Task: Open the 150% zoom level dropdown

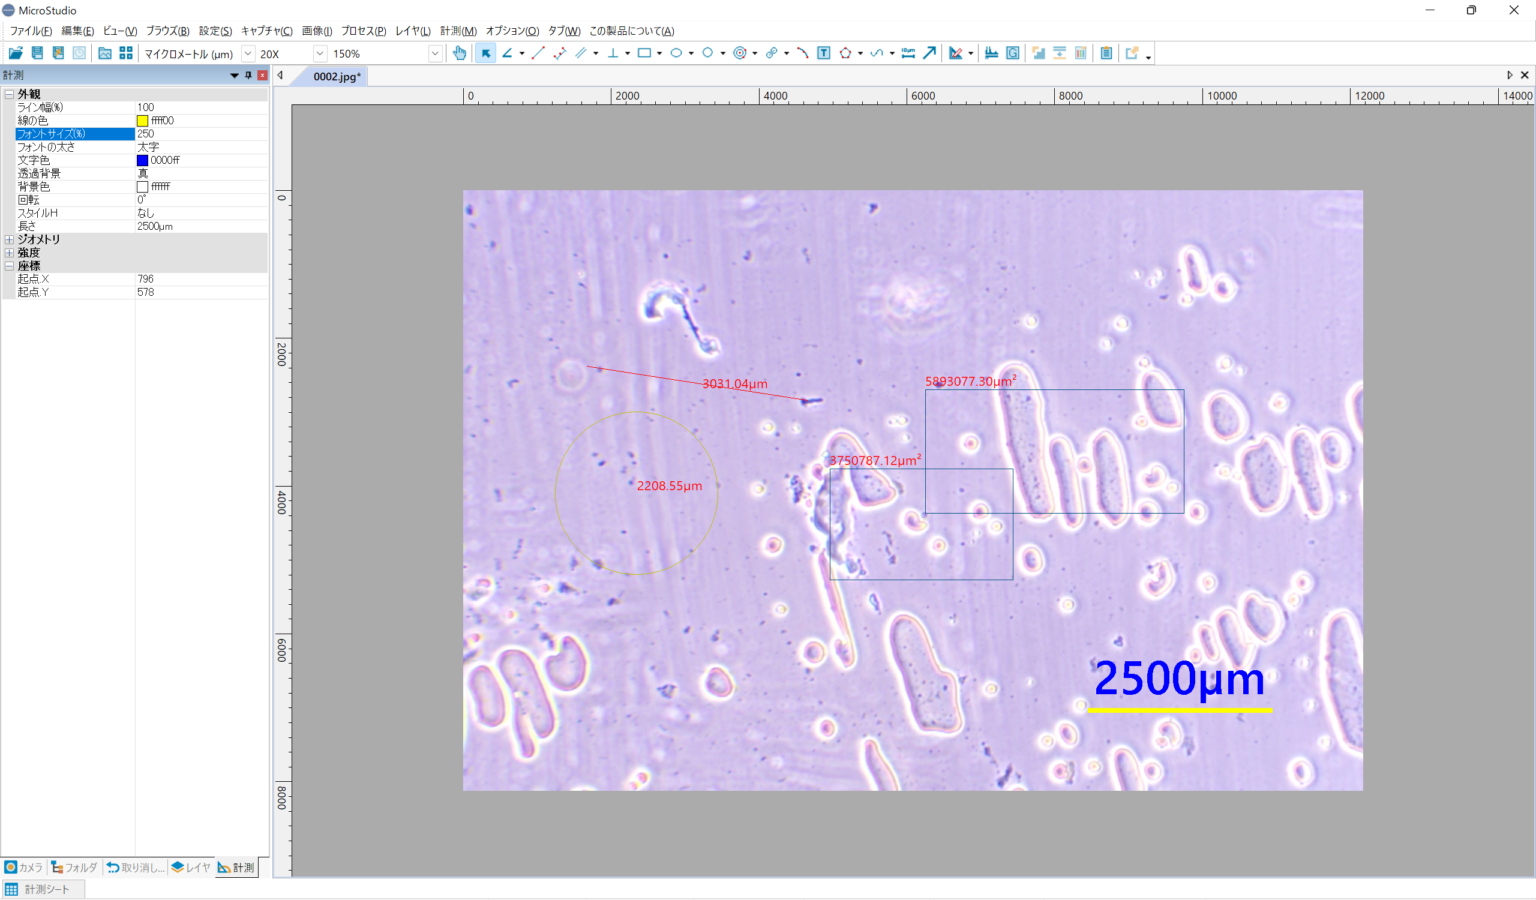Action: [435, 54]
